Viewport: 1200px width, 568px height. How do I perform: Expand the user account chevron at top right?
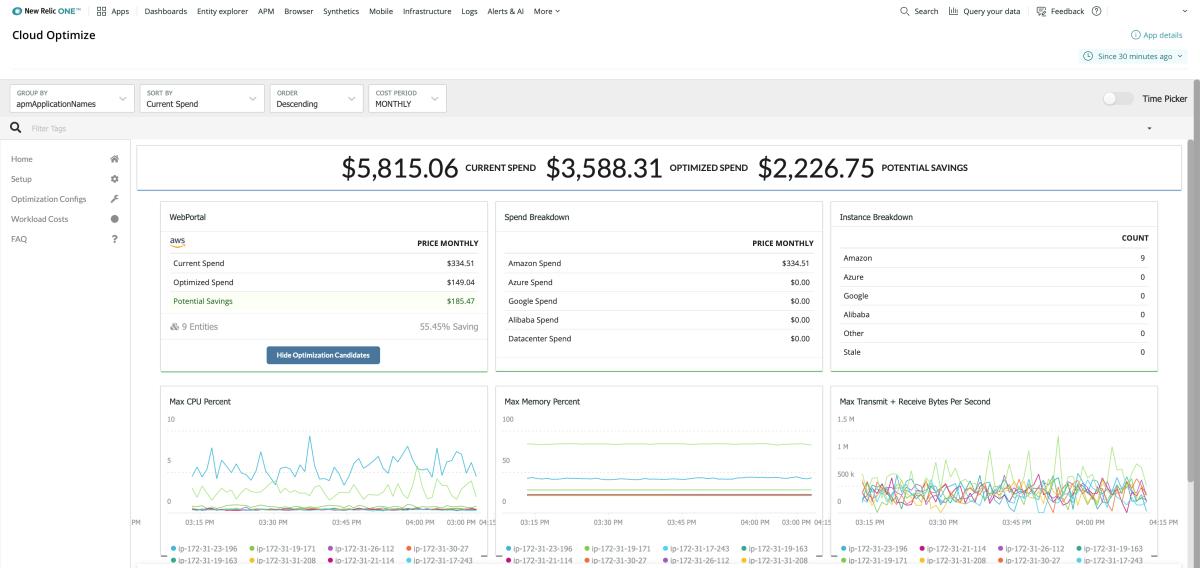(1185, 11)
